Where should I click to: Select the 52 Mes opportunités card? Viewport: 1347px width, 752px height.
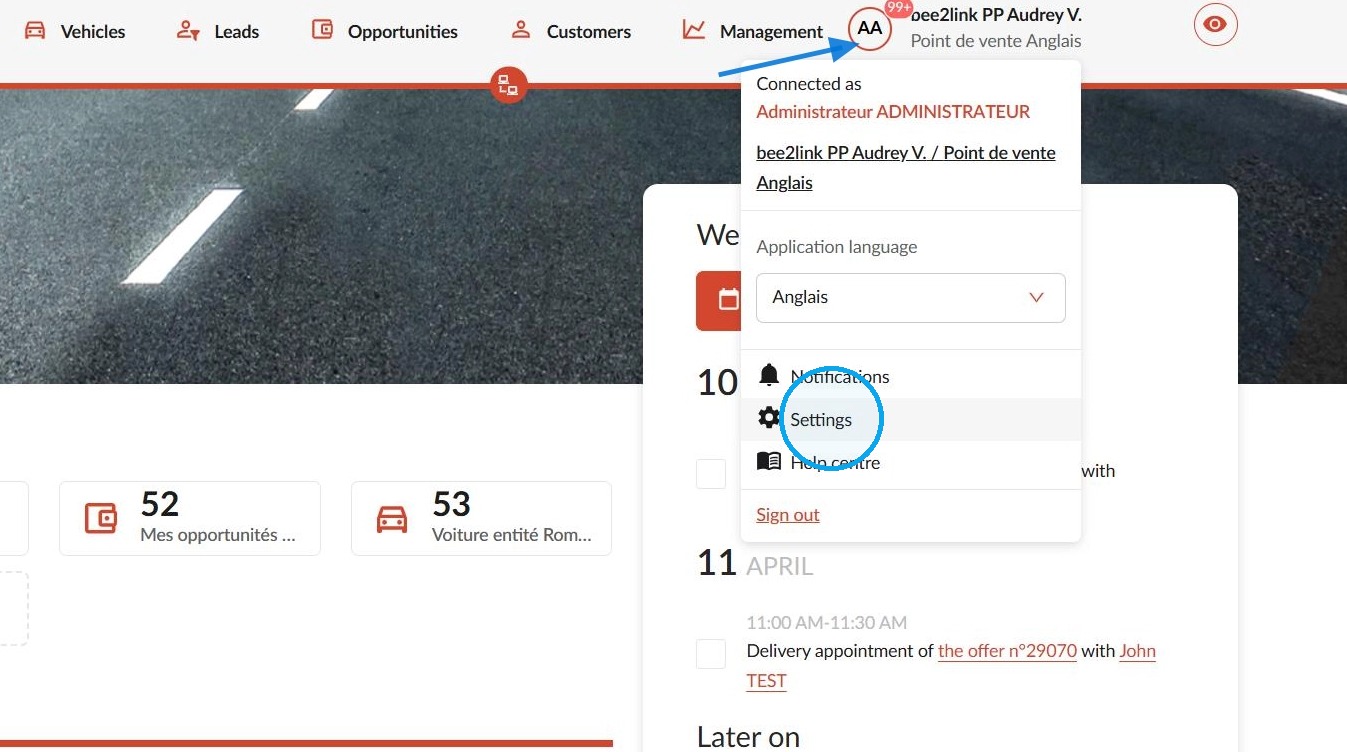(190, 518)
